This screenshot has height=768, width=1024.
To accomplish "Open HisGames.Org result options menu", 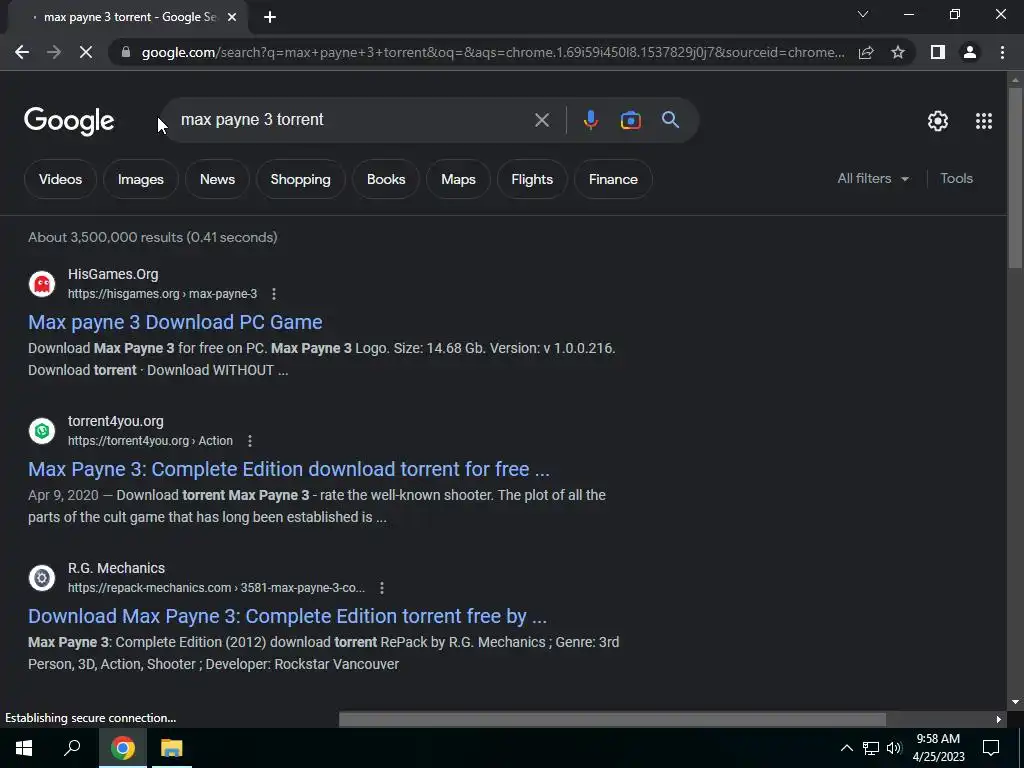I will [x=274, y=294].
